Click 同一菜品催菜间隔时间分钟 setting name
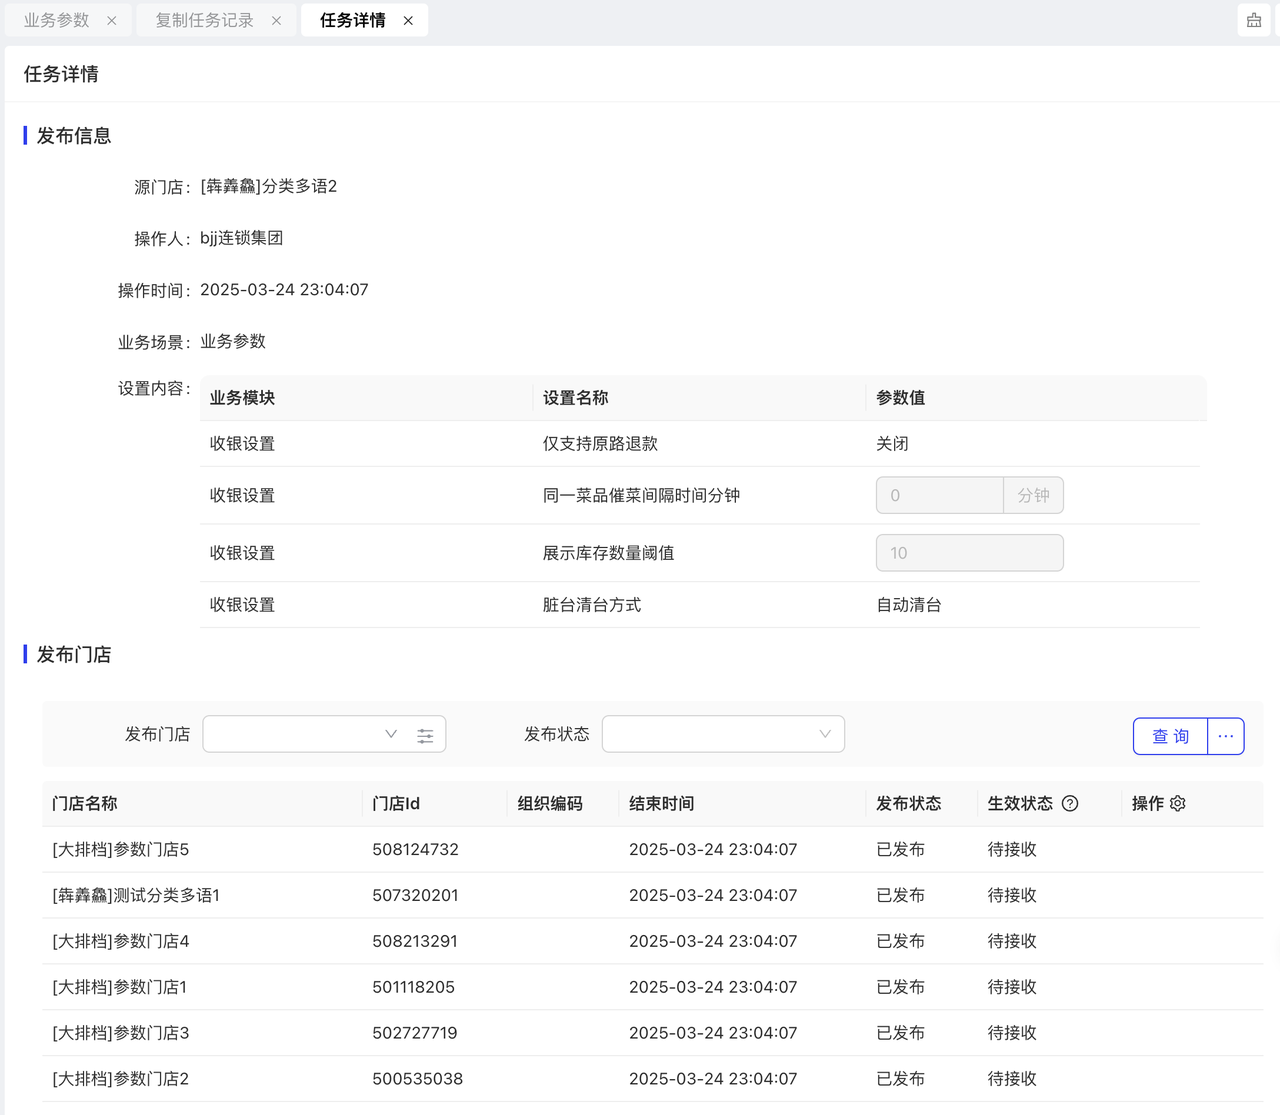 pyautogui.click(x=641, y=496)
